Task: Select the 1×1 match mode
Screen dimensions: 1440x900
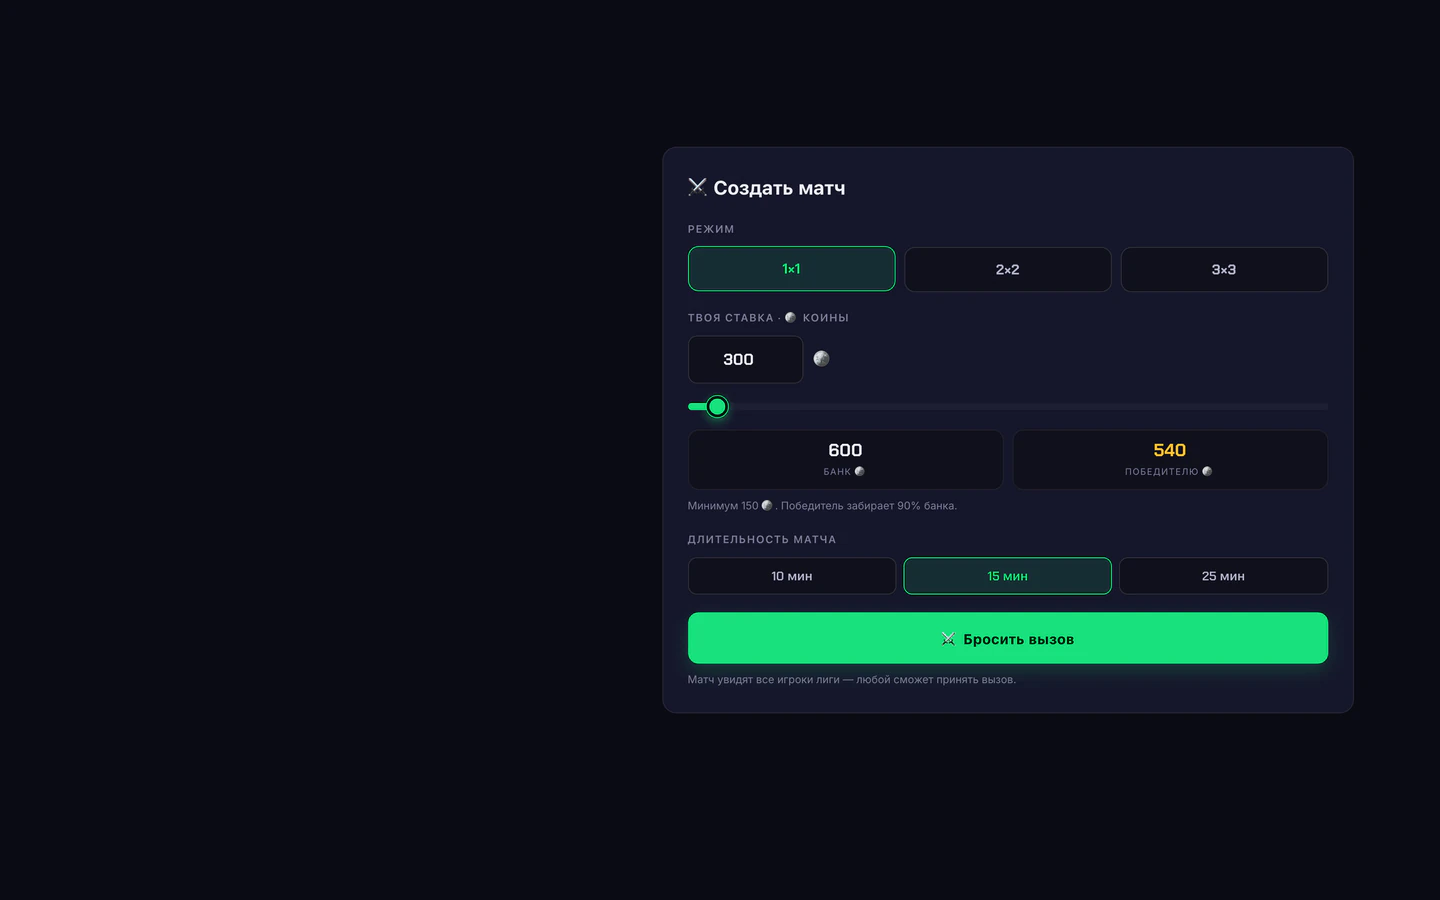Action: tap(791, 269)
